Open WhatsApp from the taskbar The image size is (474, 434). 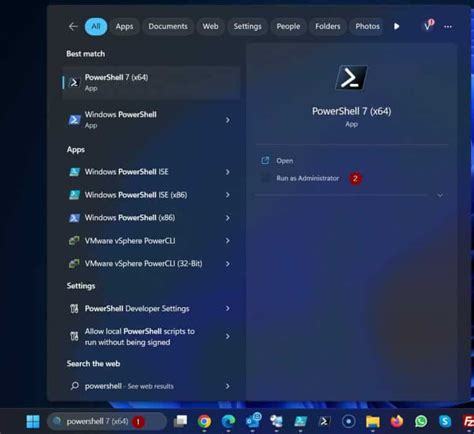click(x=421, y=421)
